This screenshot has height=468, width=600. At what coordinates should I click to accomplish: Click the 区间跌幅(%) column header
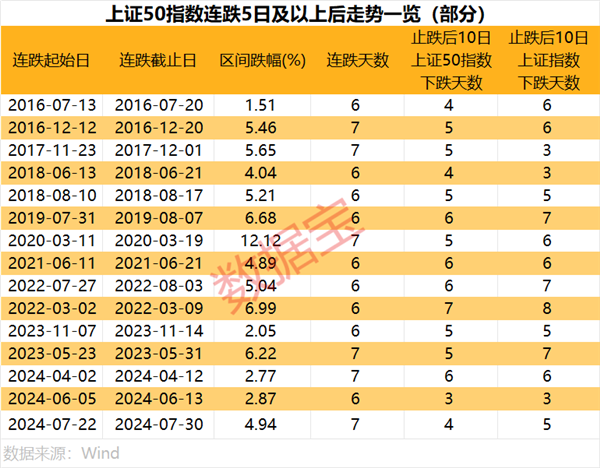(262, 61)
